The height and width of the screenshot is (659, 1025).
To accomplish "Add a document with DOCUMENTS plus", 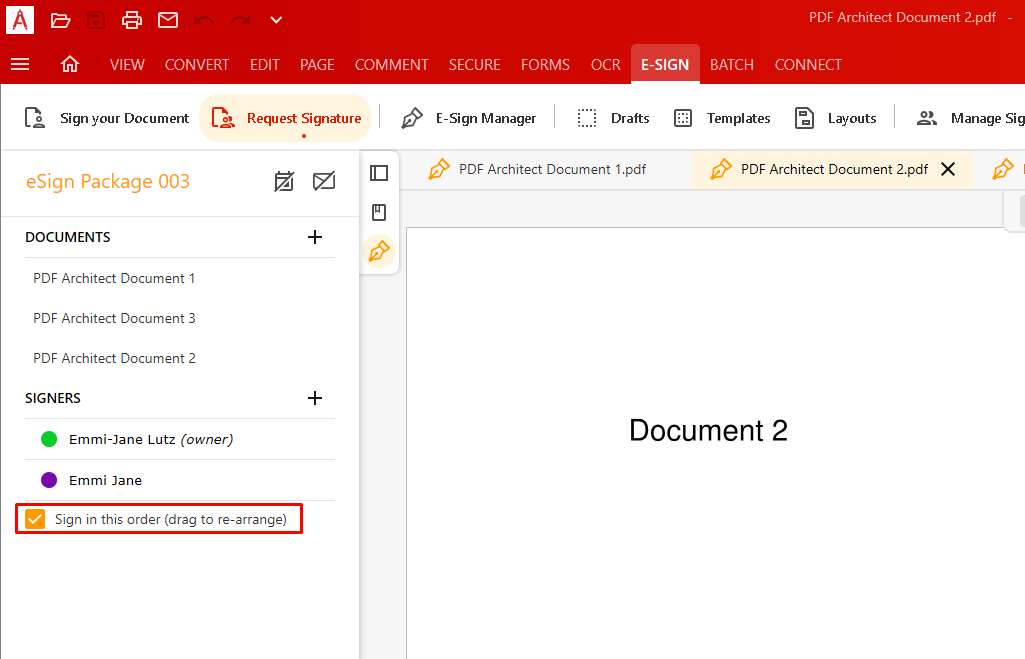I will pyautogui.click(x=315, y=237).
